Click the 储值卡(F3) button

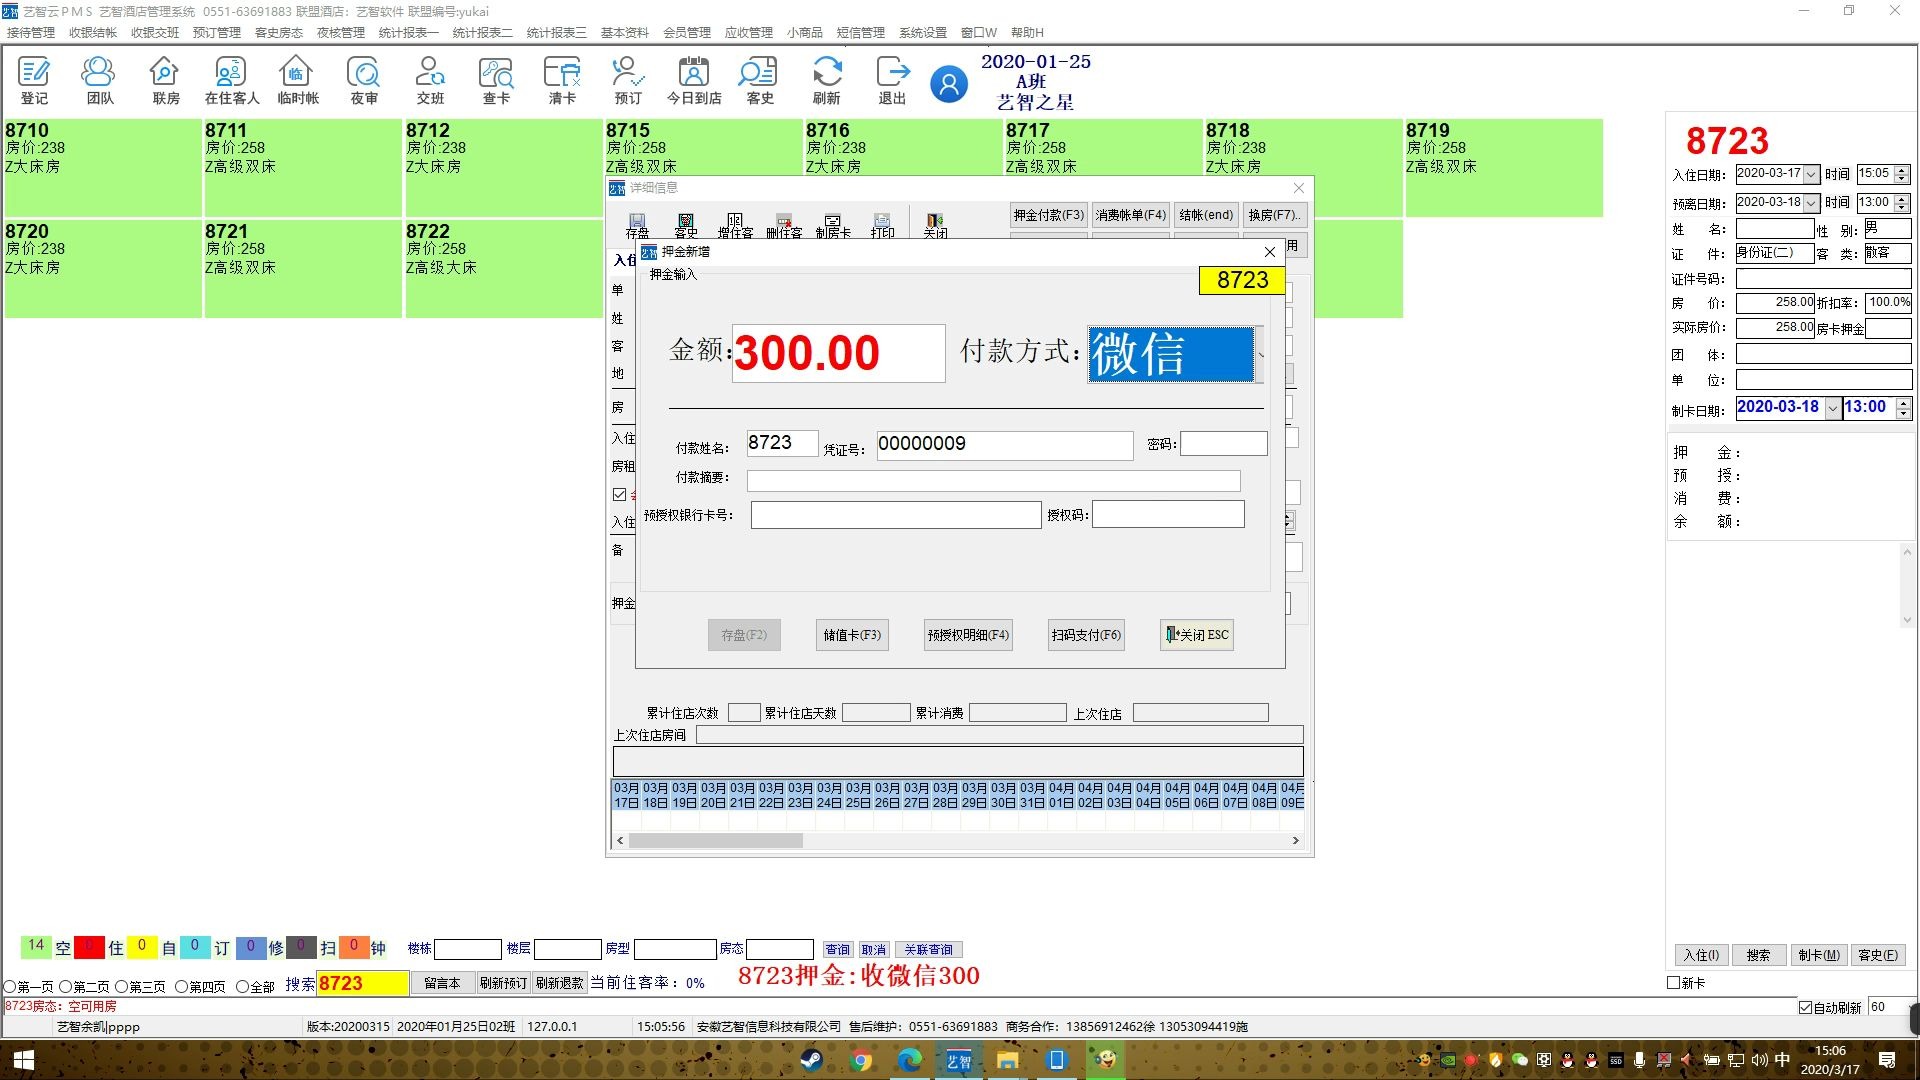coord(852,635)
